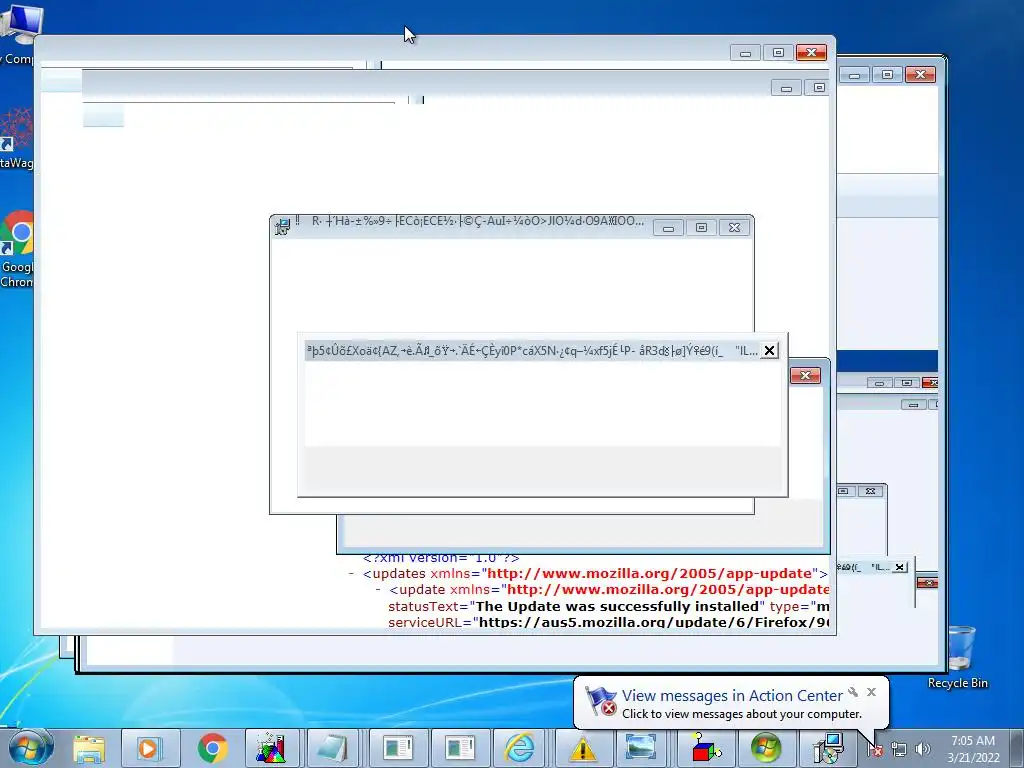Image resolution: width=1024 pixels, height=768 pixels.
Task: Click the wrench icon in Action Center balloon
Action: click(x=853, y=692)
